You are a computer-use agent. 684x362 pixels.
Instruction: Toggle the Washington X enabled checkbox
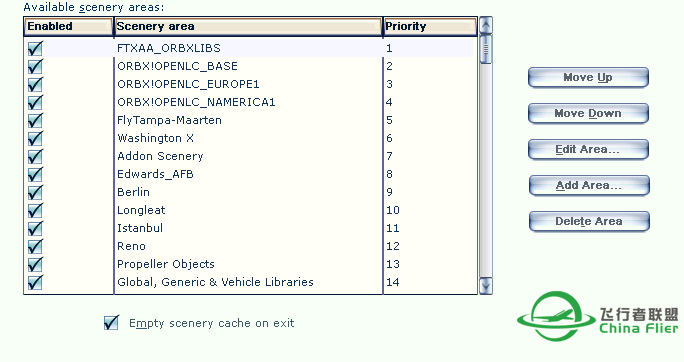pyautogui.click(x=35, y=138)
